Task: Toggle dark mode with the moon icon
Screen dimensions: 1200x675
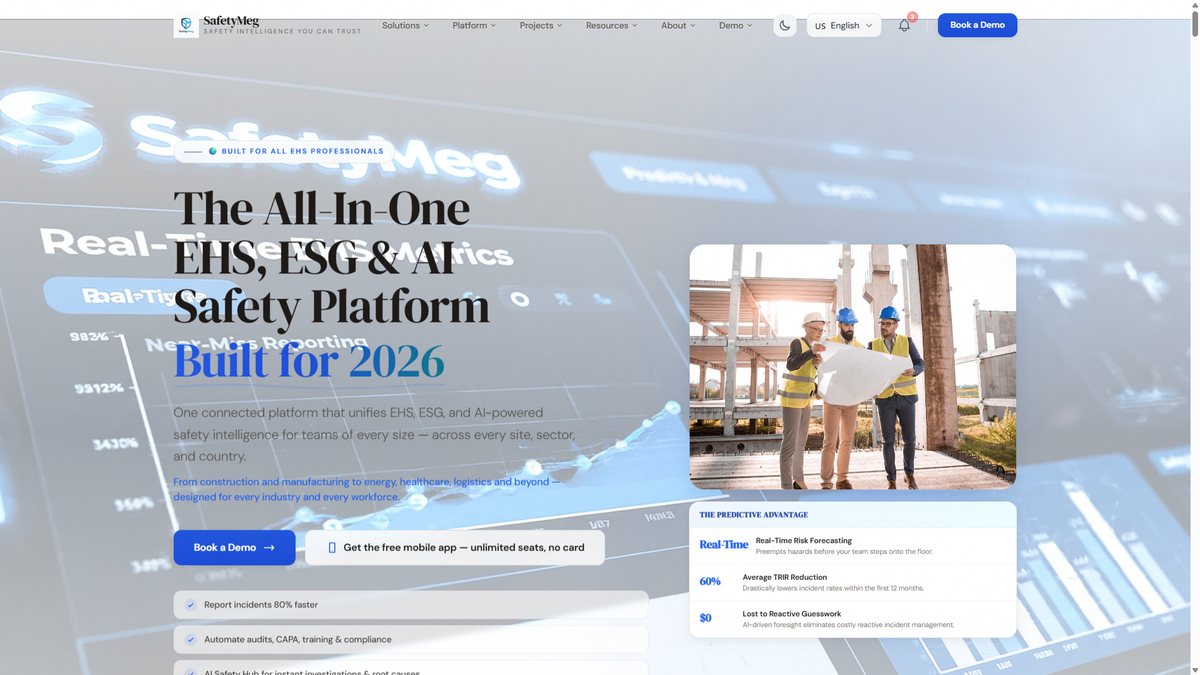Action: pyautogui.click(x=785, y=25)
